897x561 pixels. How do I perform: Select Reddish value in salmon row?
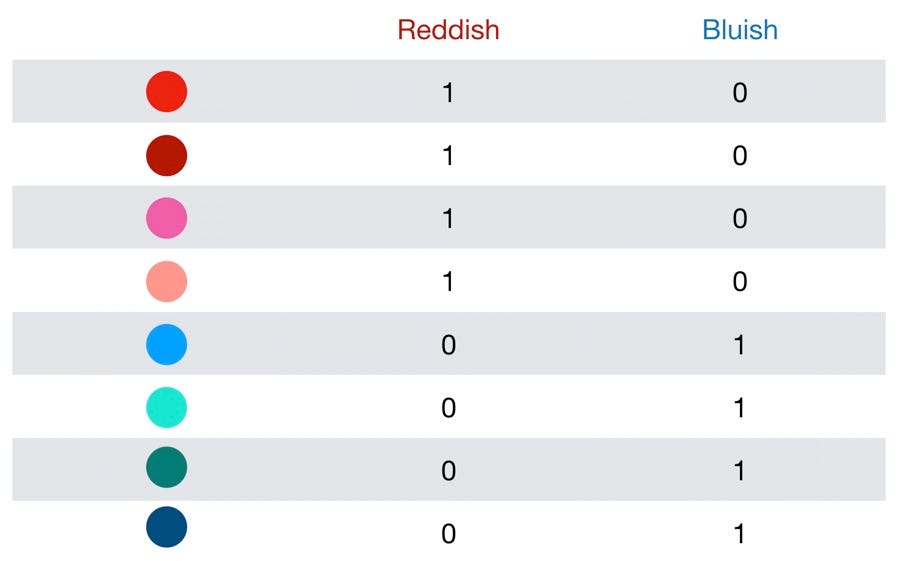coord(448,282)
